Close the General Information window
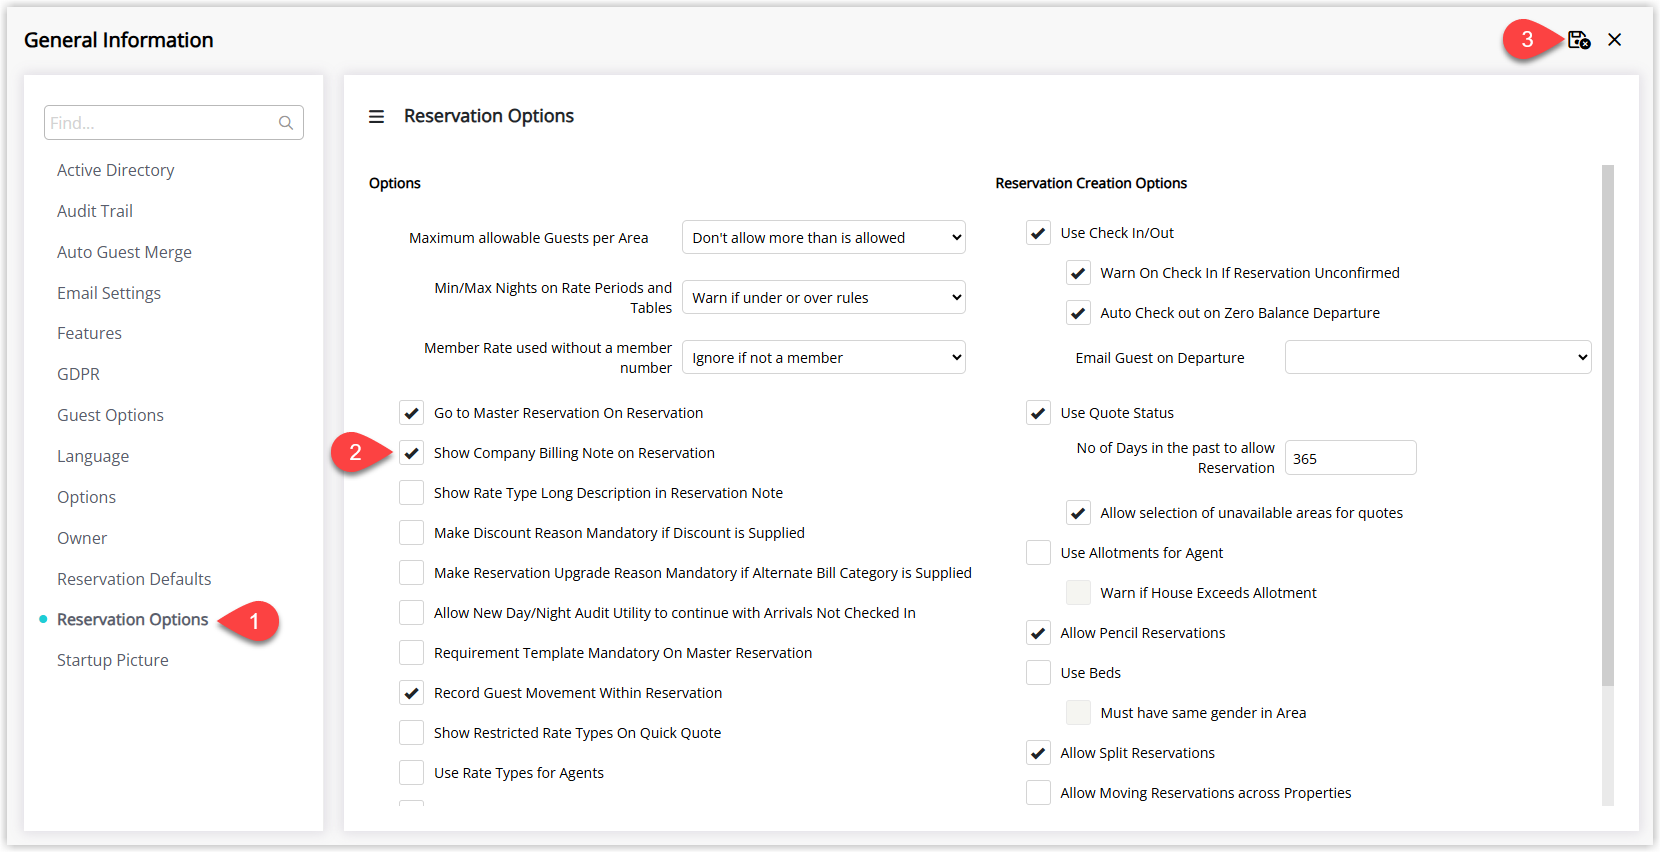The width and height of the screenshot is (1661, 853). [x=1614, y=40]
